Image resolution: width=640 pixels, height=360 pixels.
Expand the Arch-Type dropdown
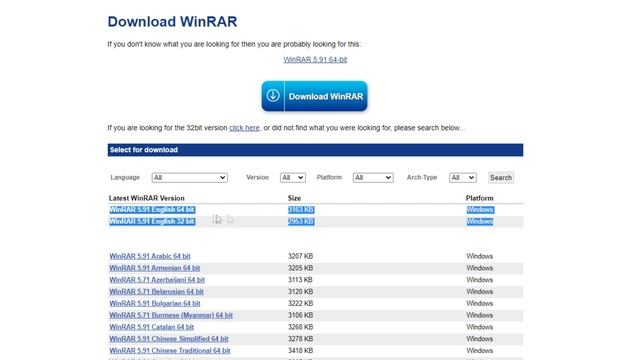click(462, 178)
